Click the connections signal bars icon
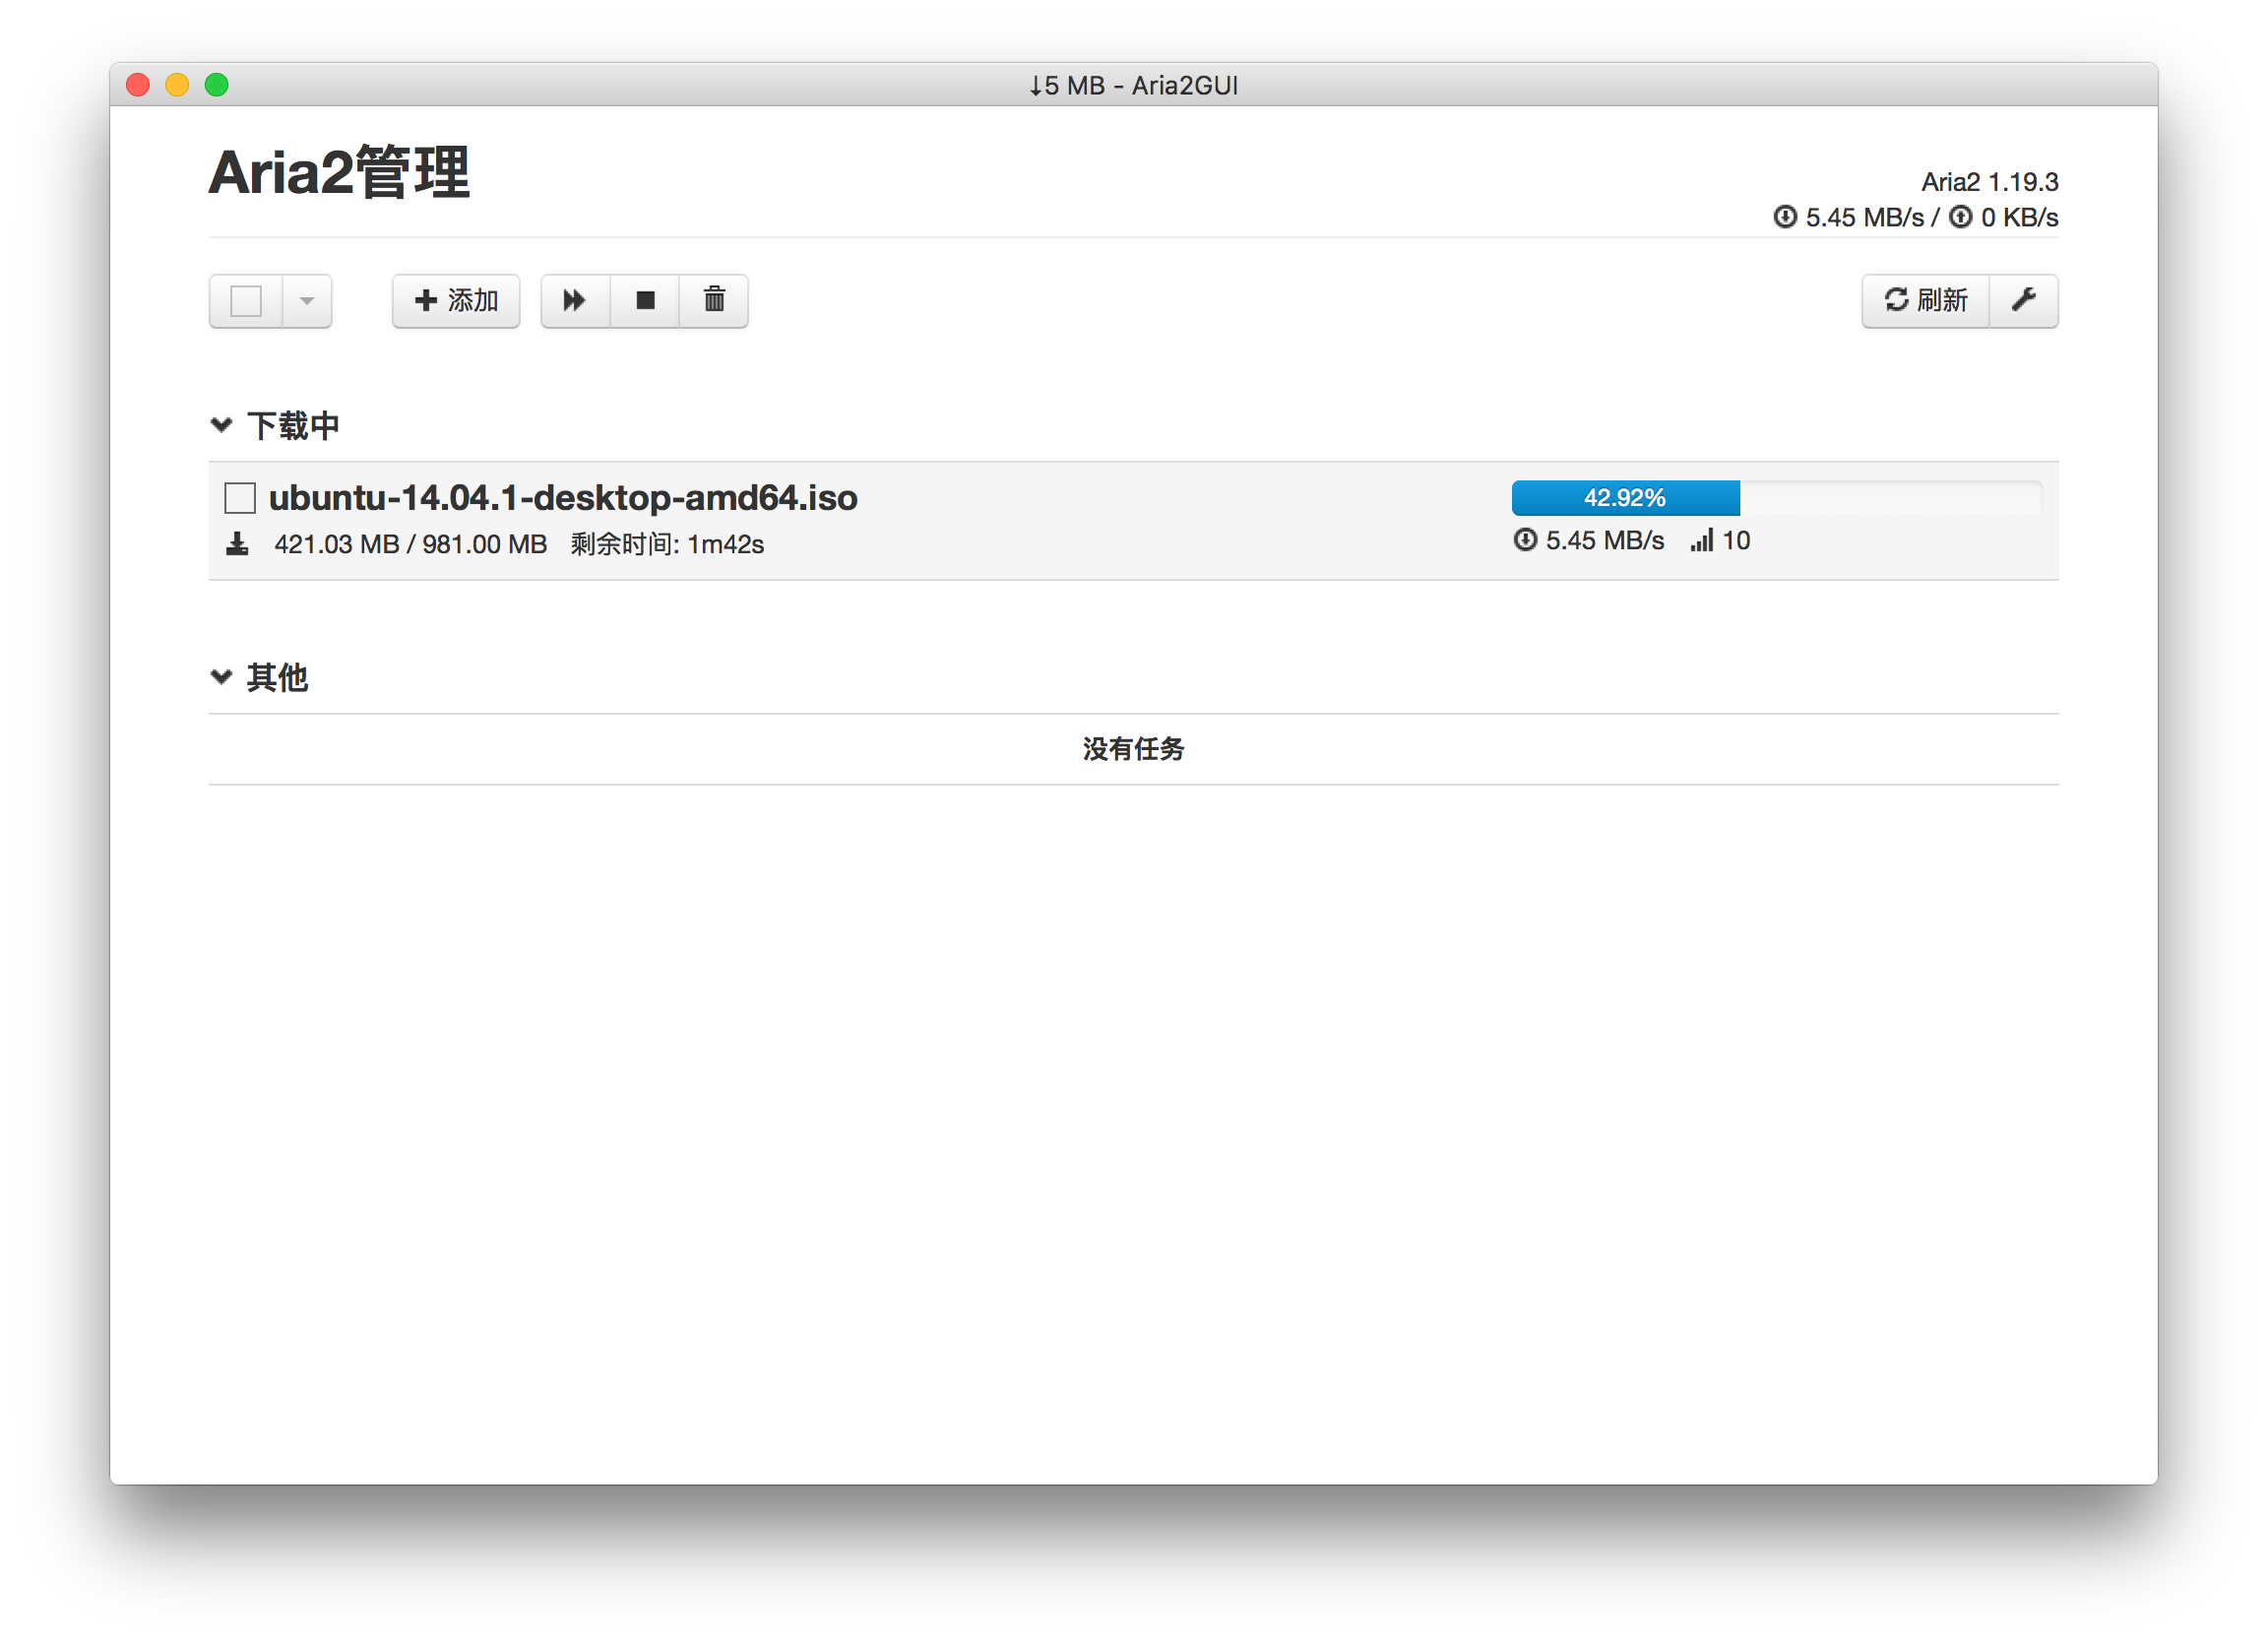 [x=1701, y=541]
